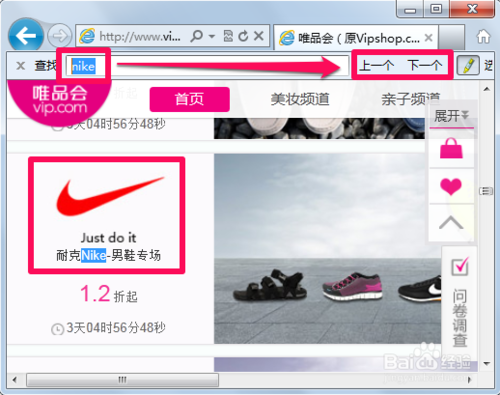Return to top with the up chevron
The image size is (500, 395).
(x=451, y=223)
